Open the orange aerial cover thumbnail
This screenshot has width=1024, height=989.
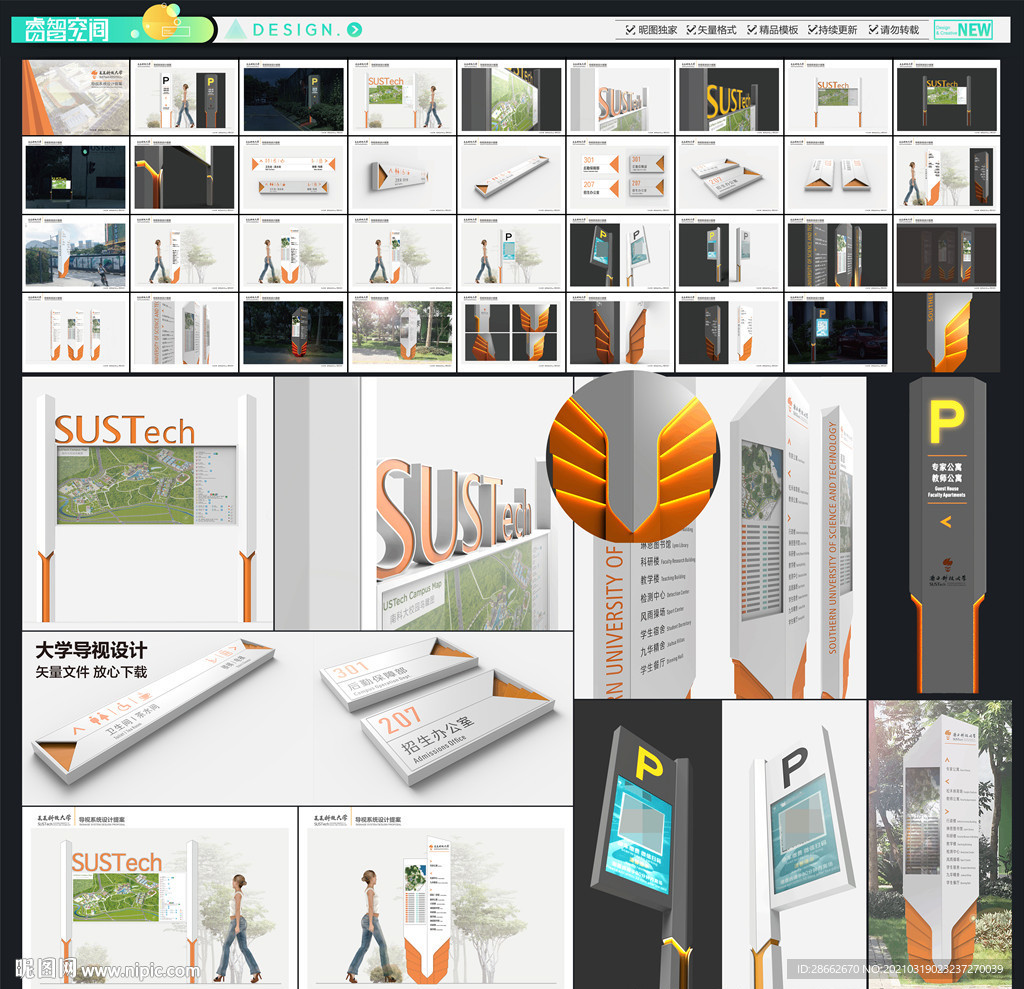point(76,97)
